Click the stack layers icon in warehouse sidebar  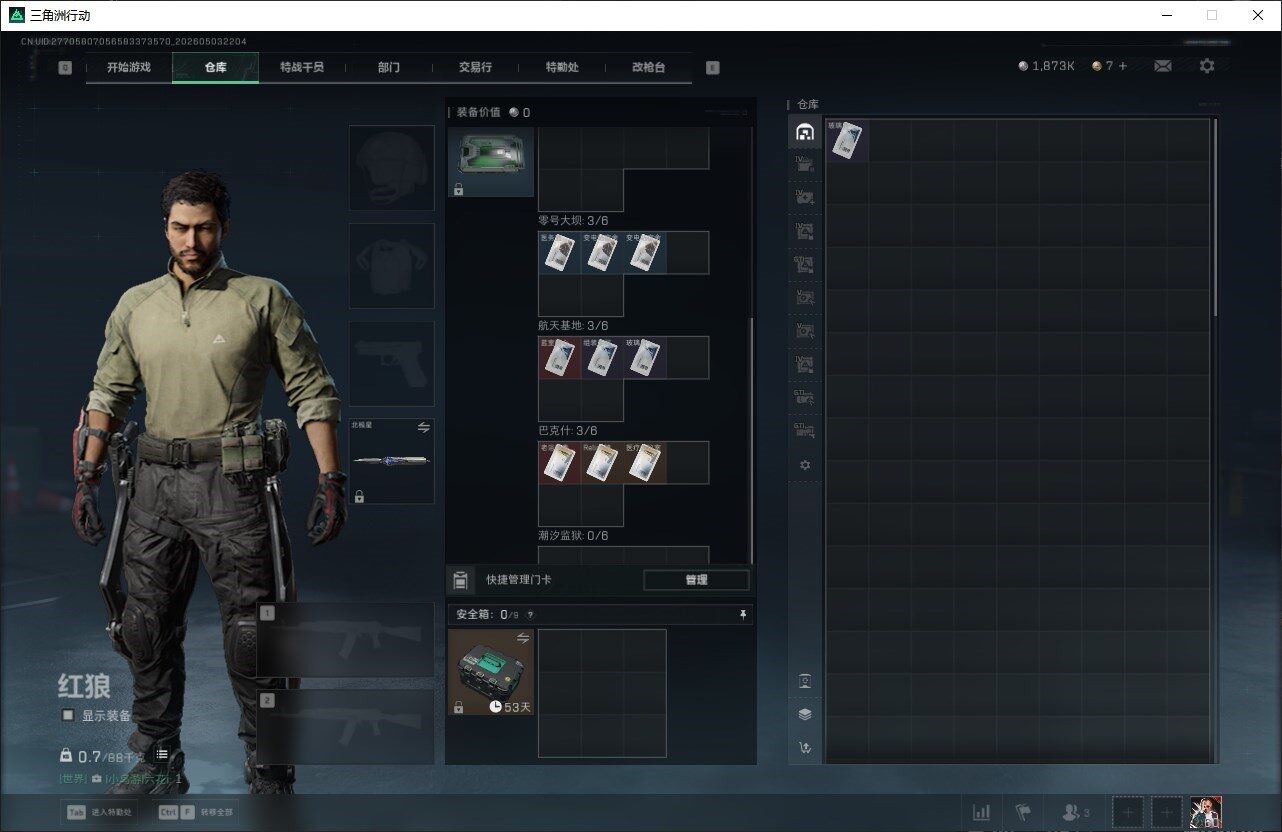tap(805, 714)
